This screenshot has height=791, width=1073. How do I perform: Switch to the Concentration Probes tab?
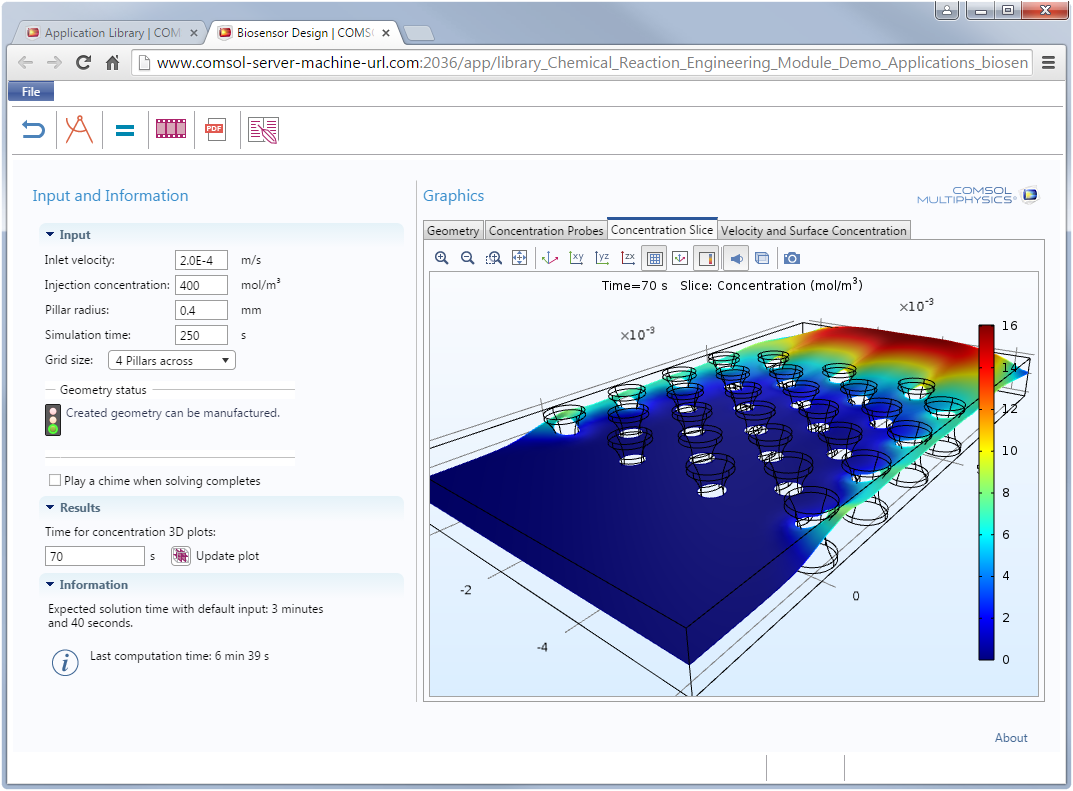pos(546,231)
